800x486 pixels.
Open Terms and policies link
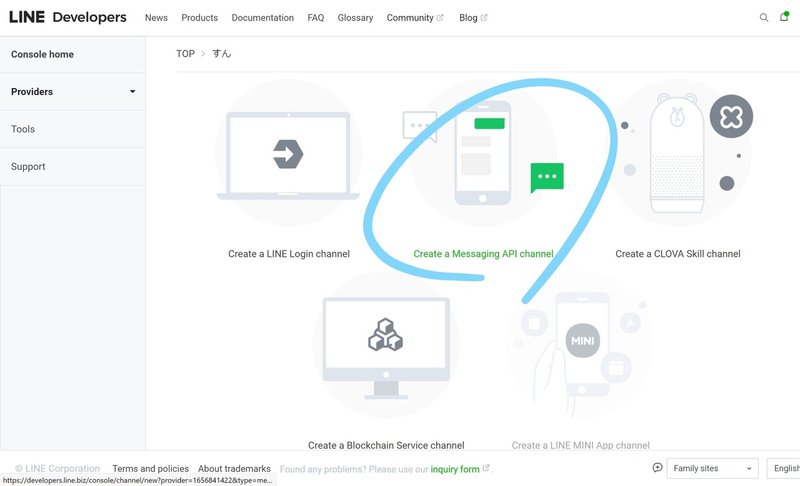pos(151,468)
